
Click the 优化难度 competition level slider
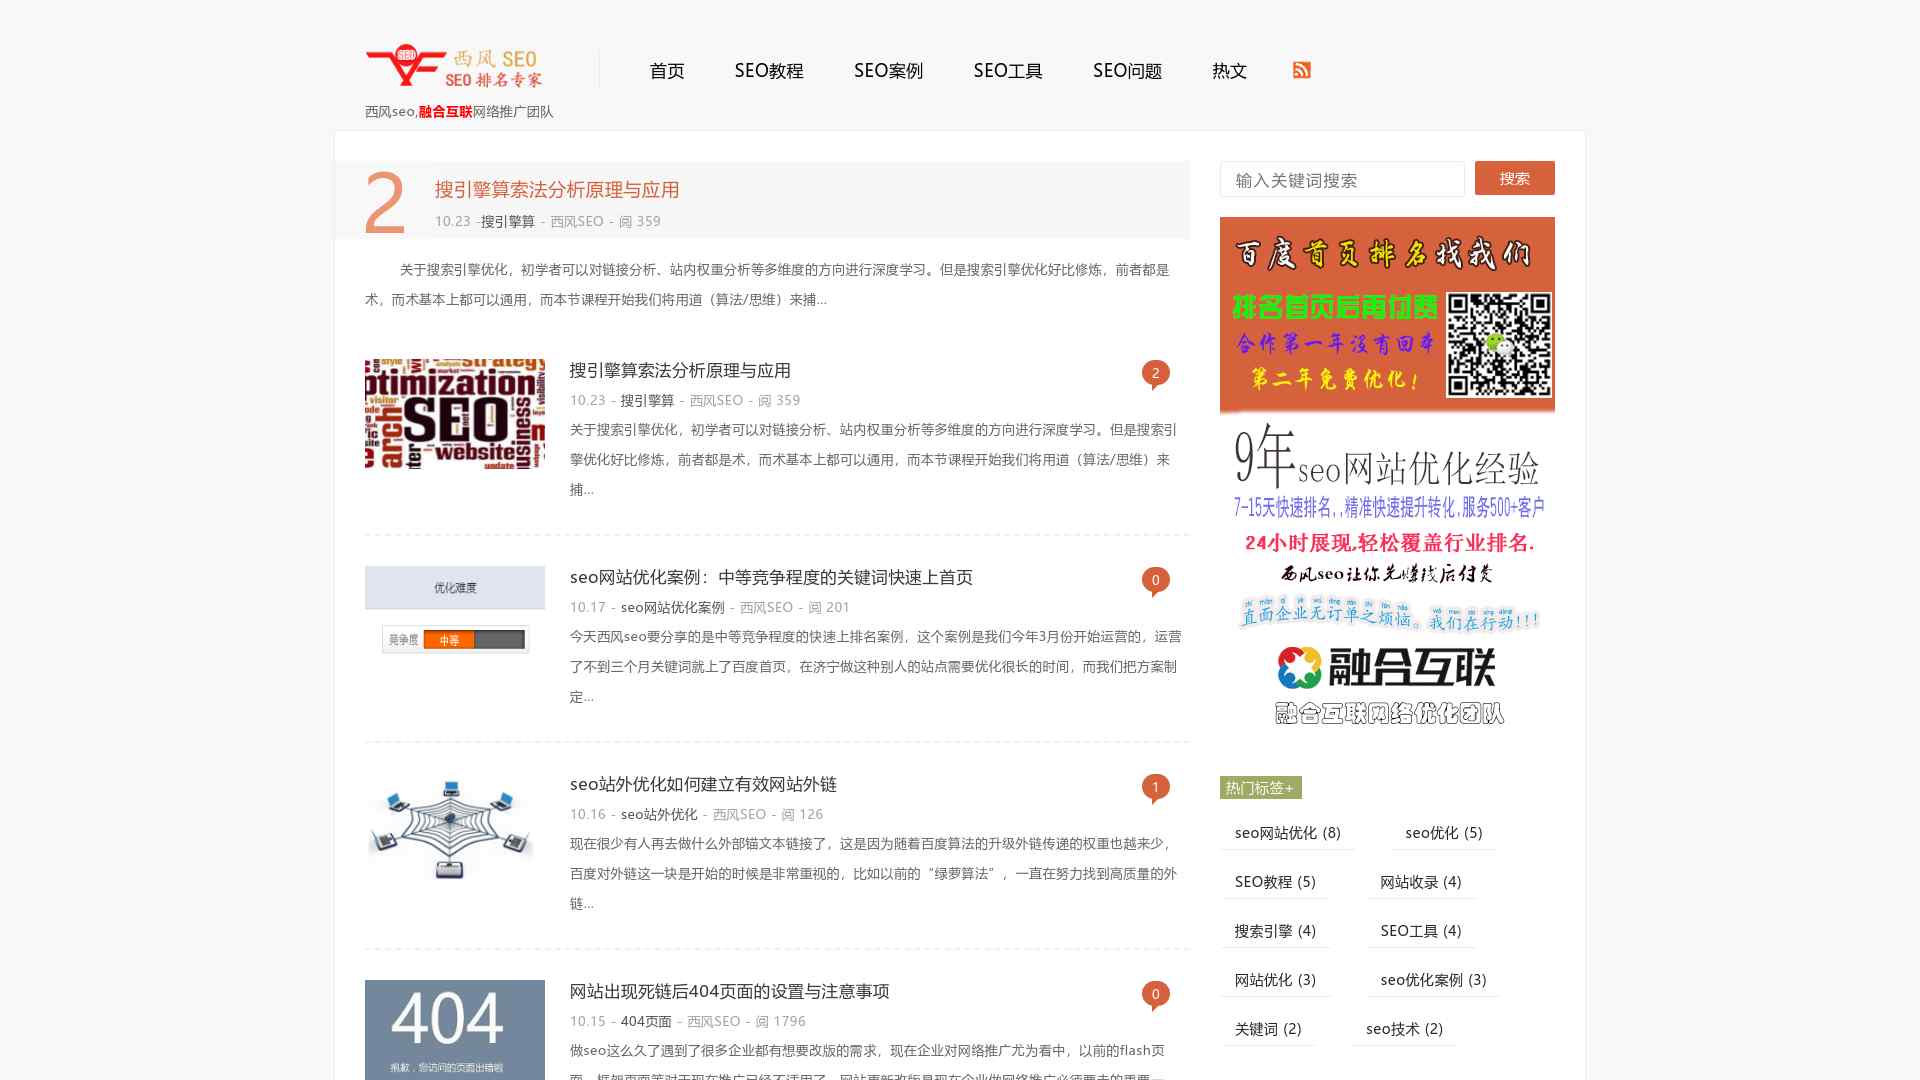coord(453,638)
